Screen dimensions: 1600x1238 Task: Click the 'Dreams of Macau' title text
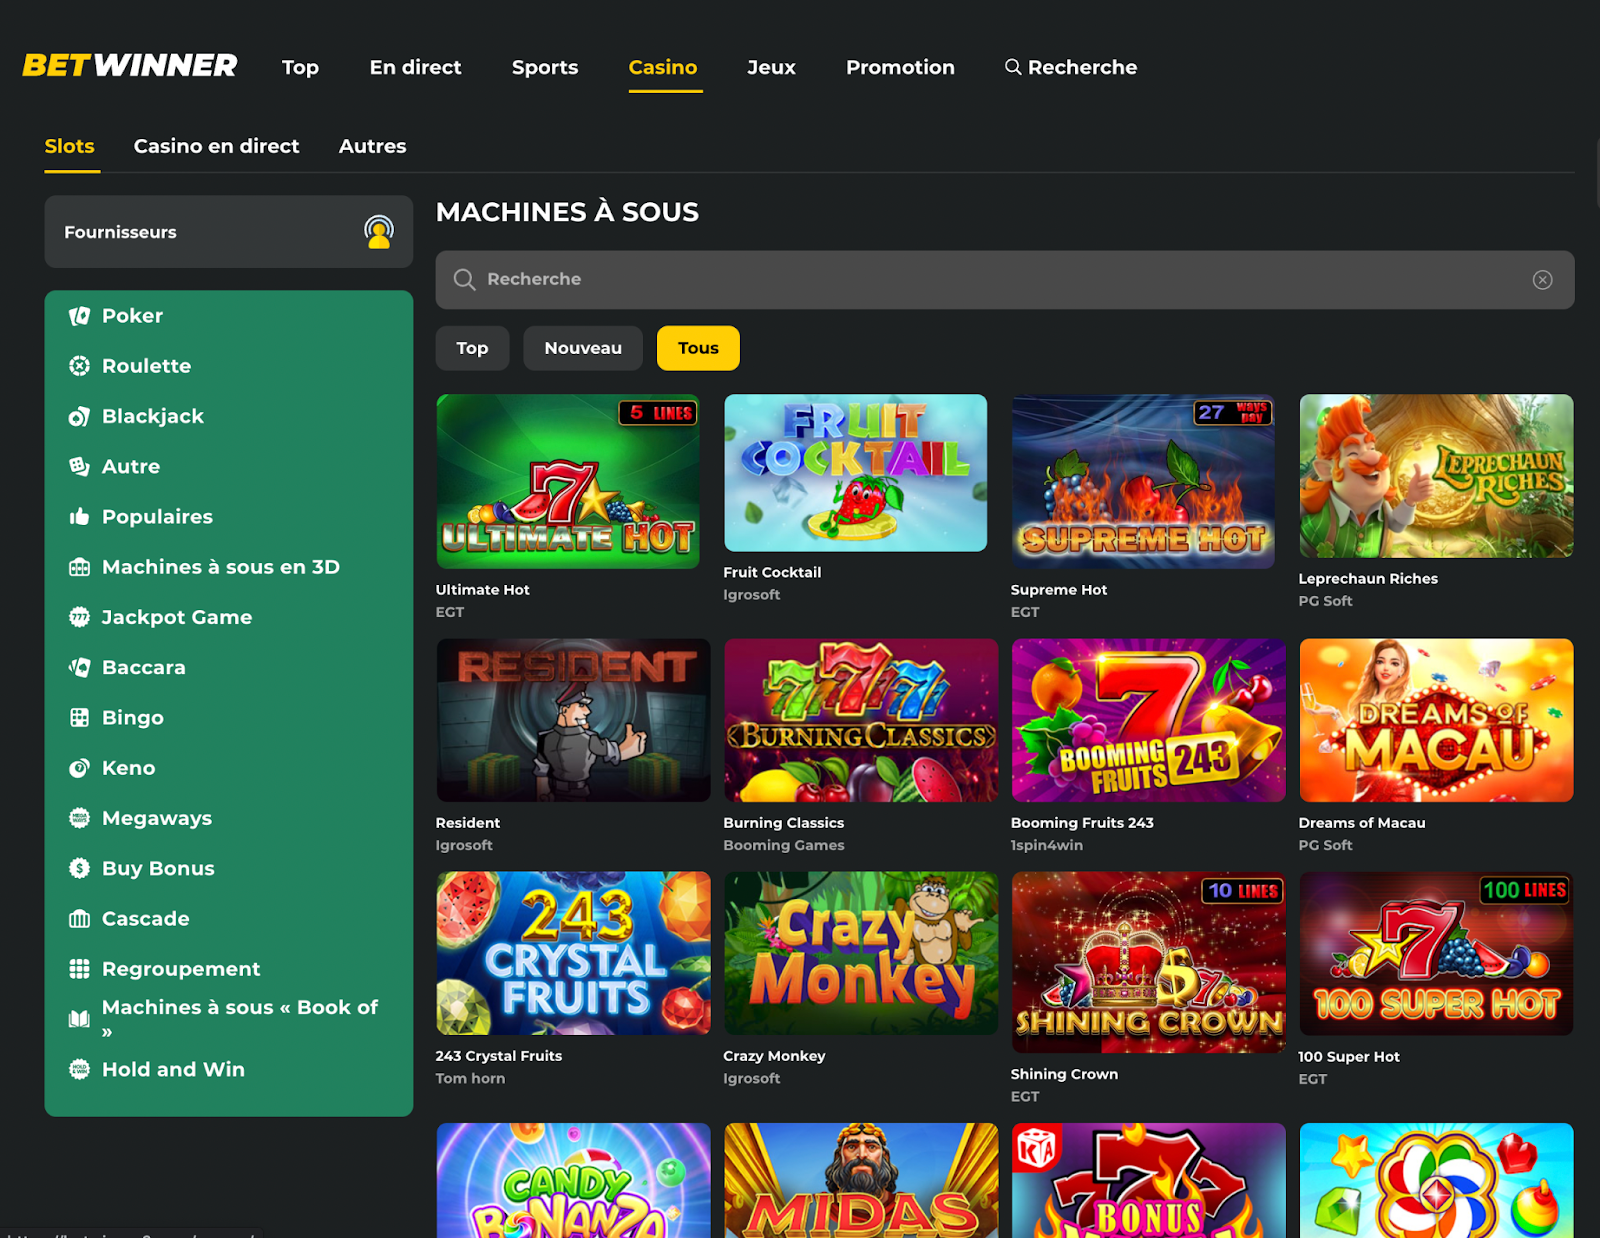pos(1362,823)
